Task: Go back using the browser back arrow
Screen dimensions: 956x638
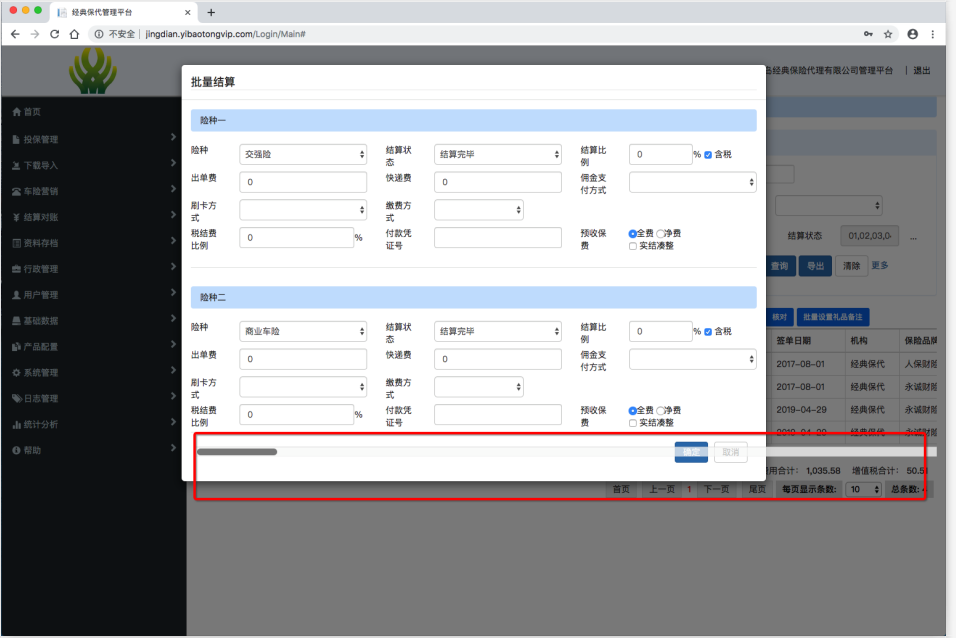Action: coord(15,34)
